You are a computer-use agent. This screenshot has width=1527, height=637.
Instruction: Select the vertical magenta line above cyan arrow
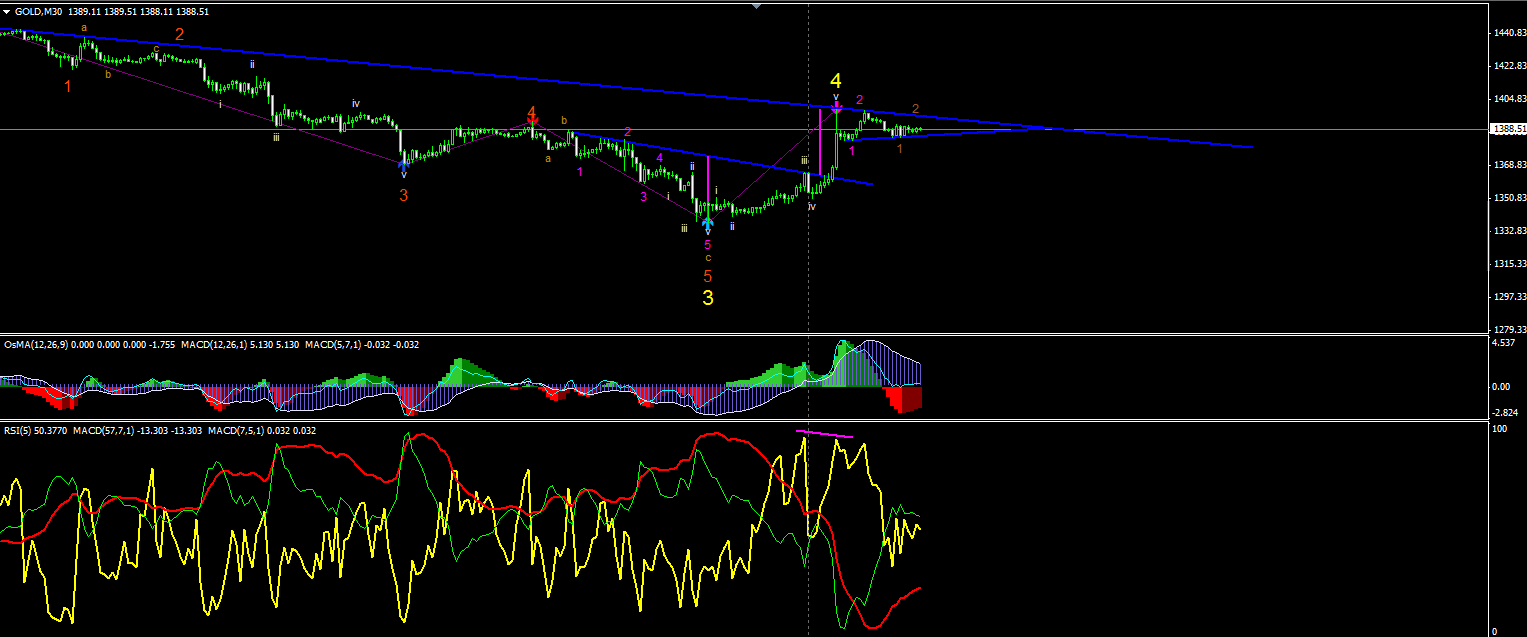708,186
